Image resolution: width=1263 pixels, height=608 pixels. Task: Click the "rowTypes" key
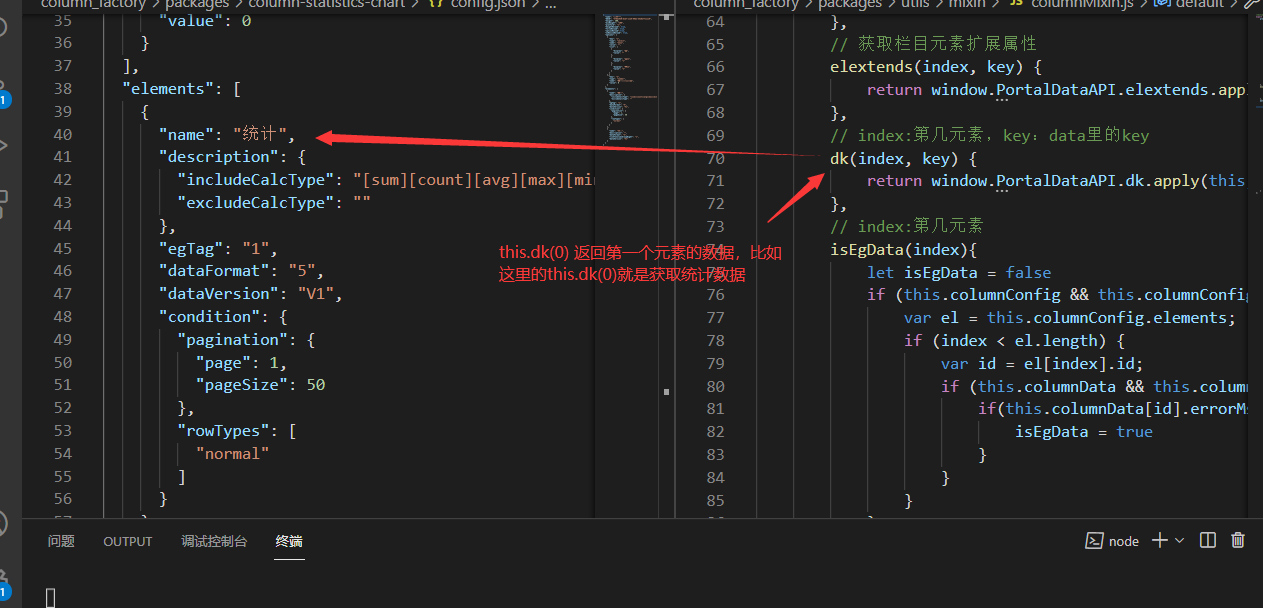point(223,431)
